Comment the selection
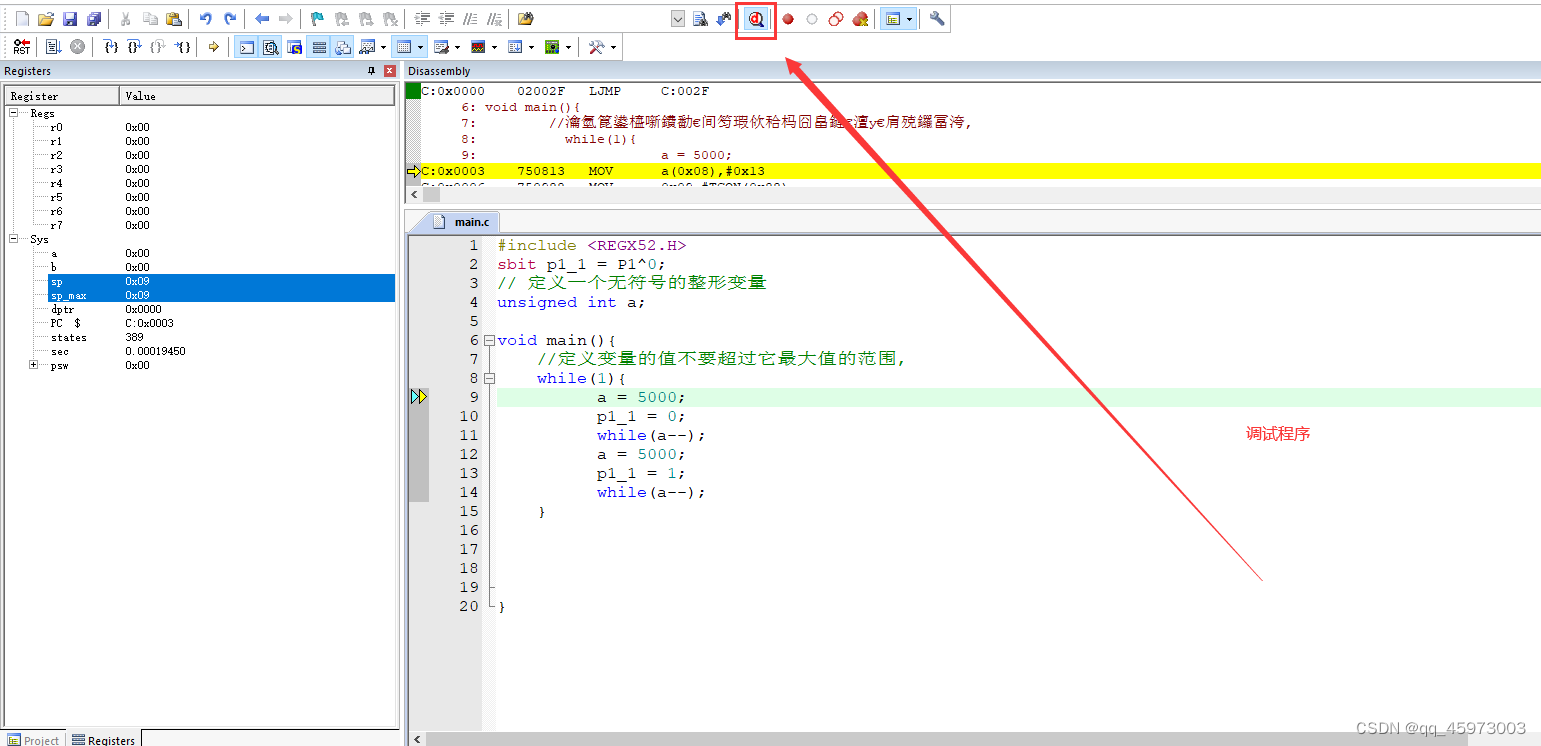The width and height of the screenshot is (1541, 746). click(x=470, y=18)
